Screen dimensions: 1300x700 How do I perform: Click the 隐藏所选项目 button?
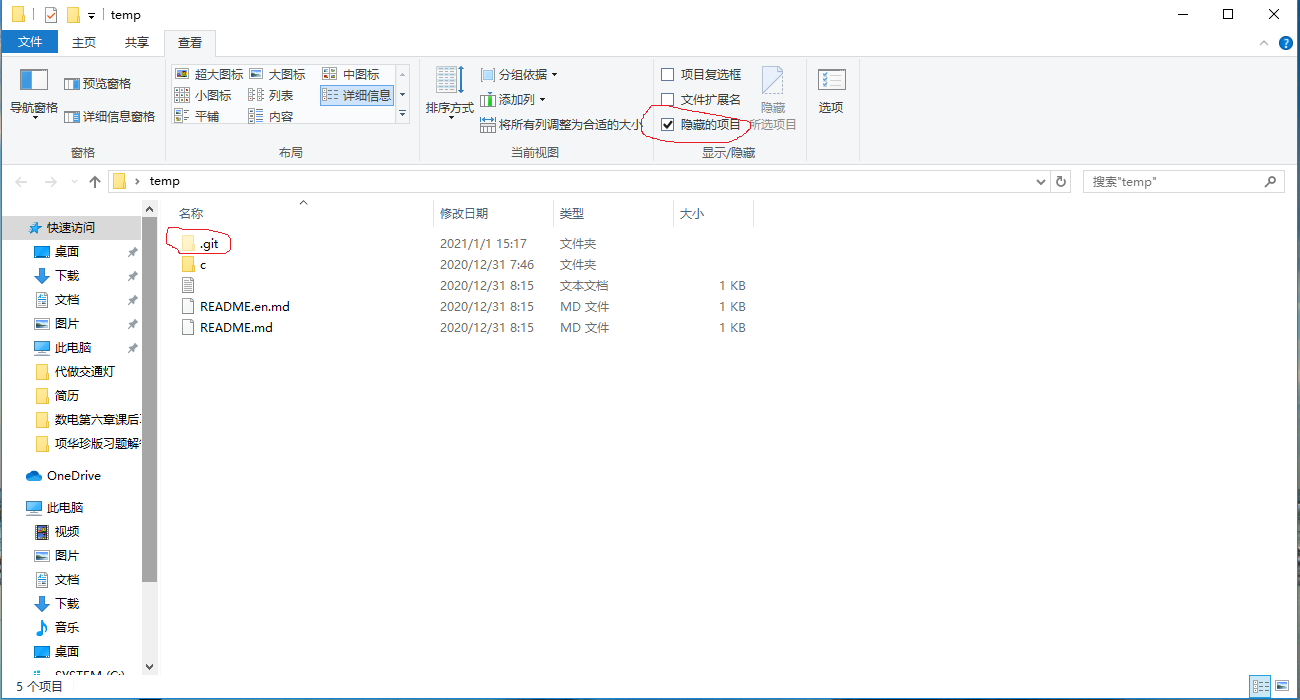point(773,99)
